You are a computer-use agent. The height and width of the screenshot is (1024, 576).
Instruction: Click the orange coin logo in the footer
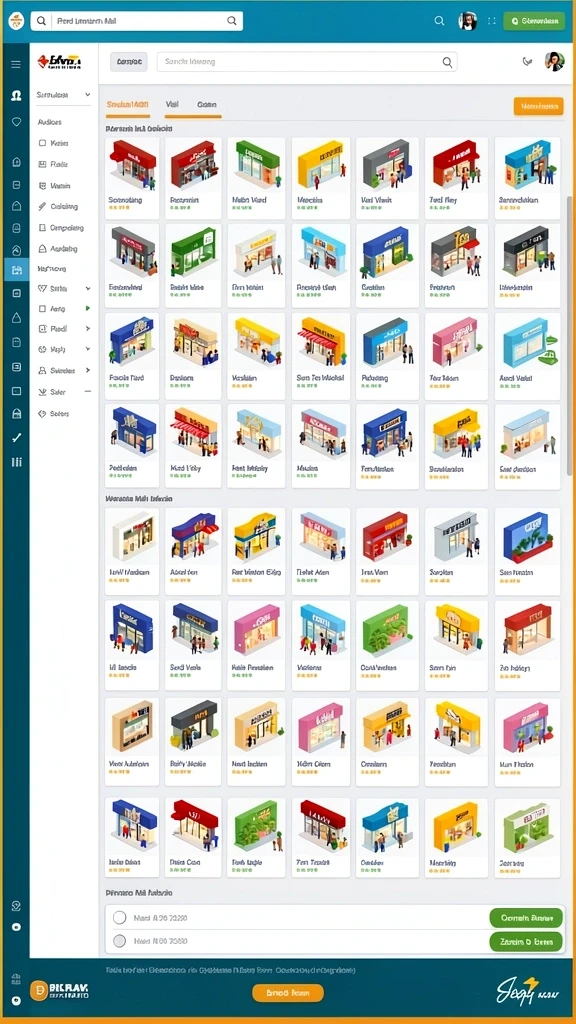point(39,990)
